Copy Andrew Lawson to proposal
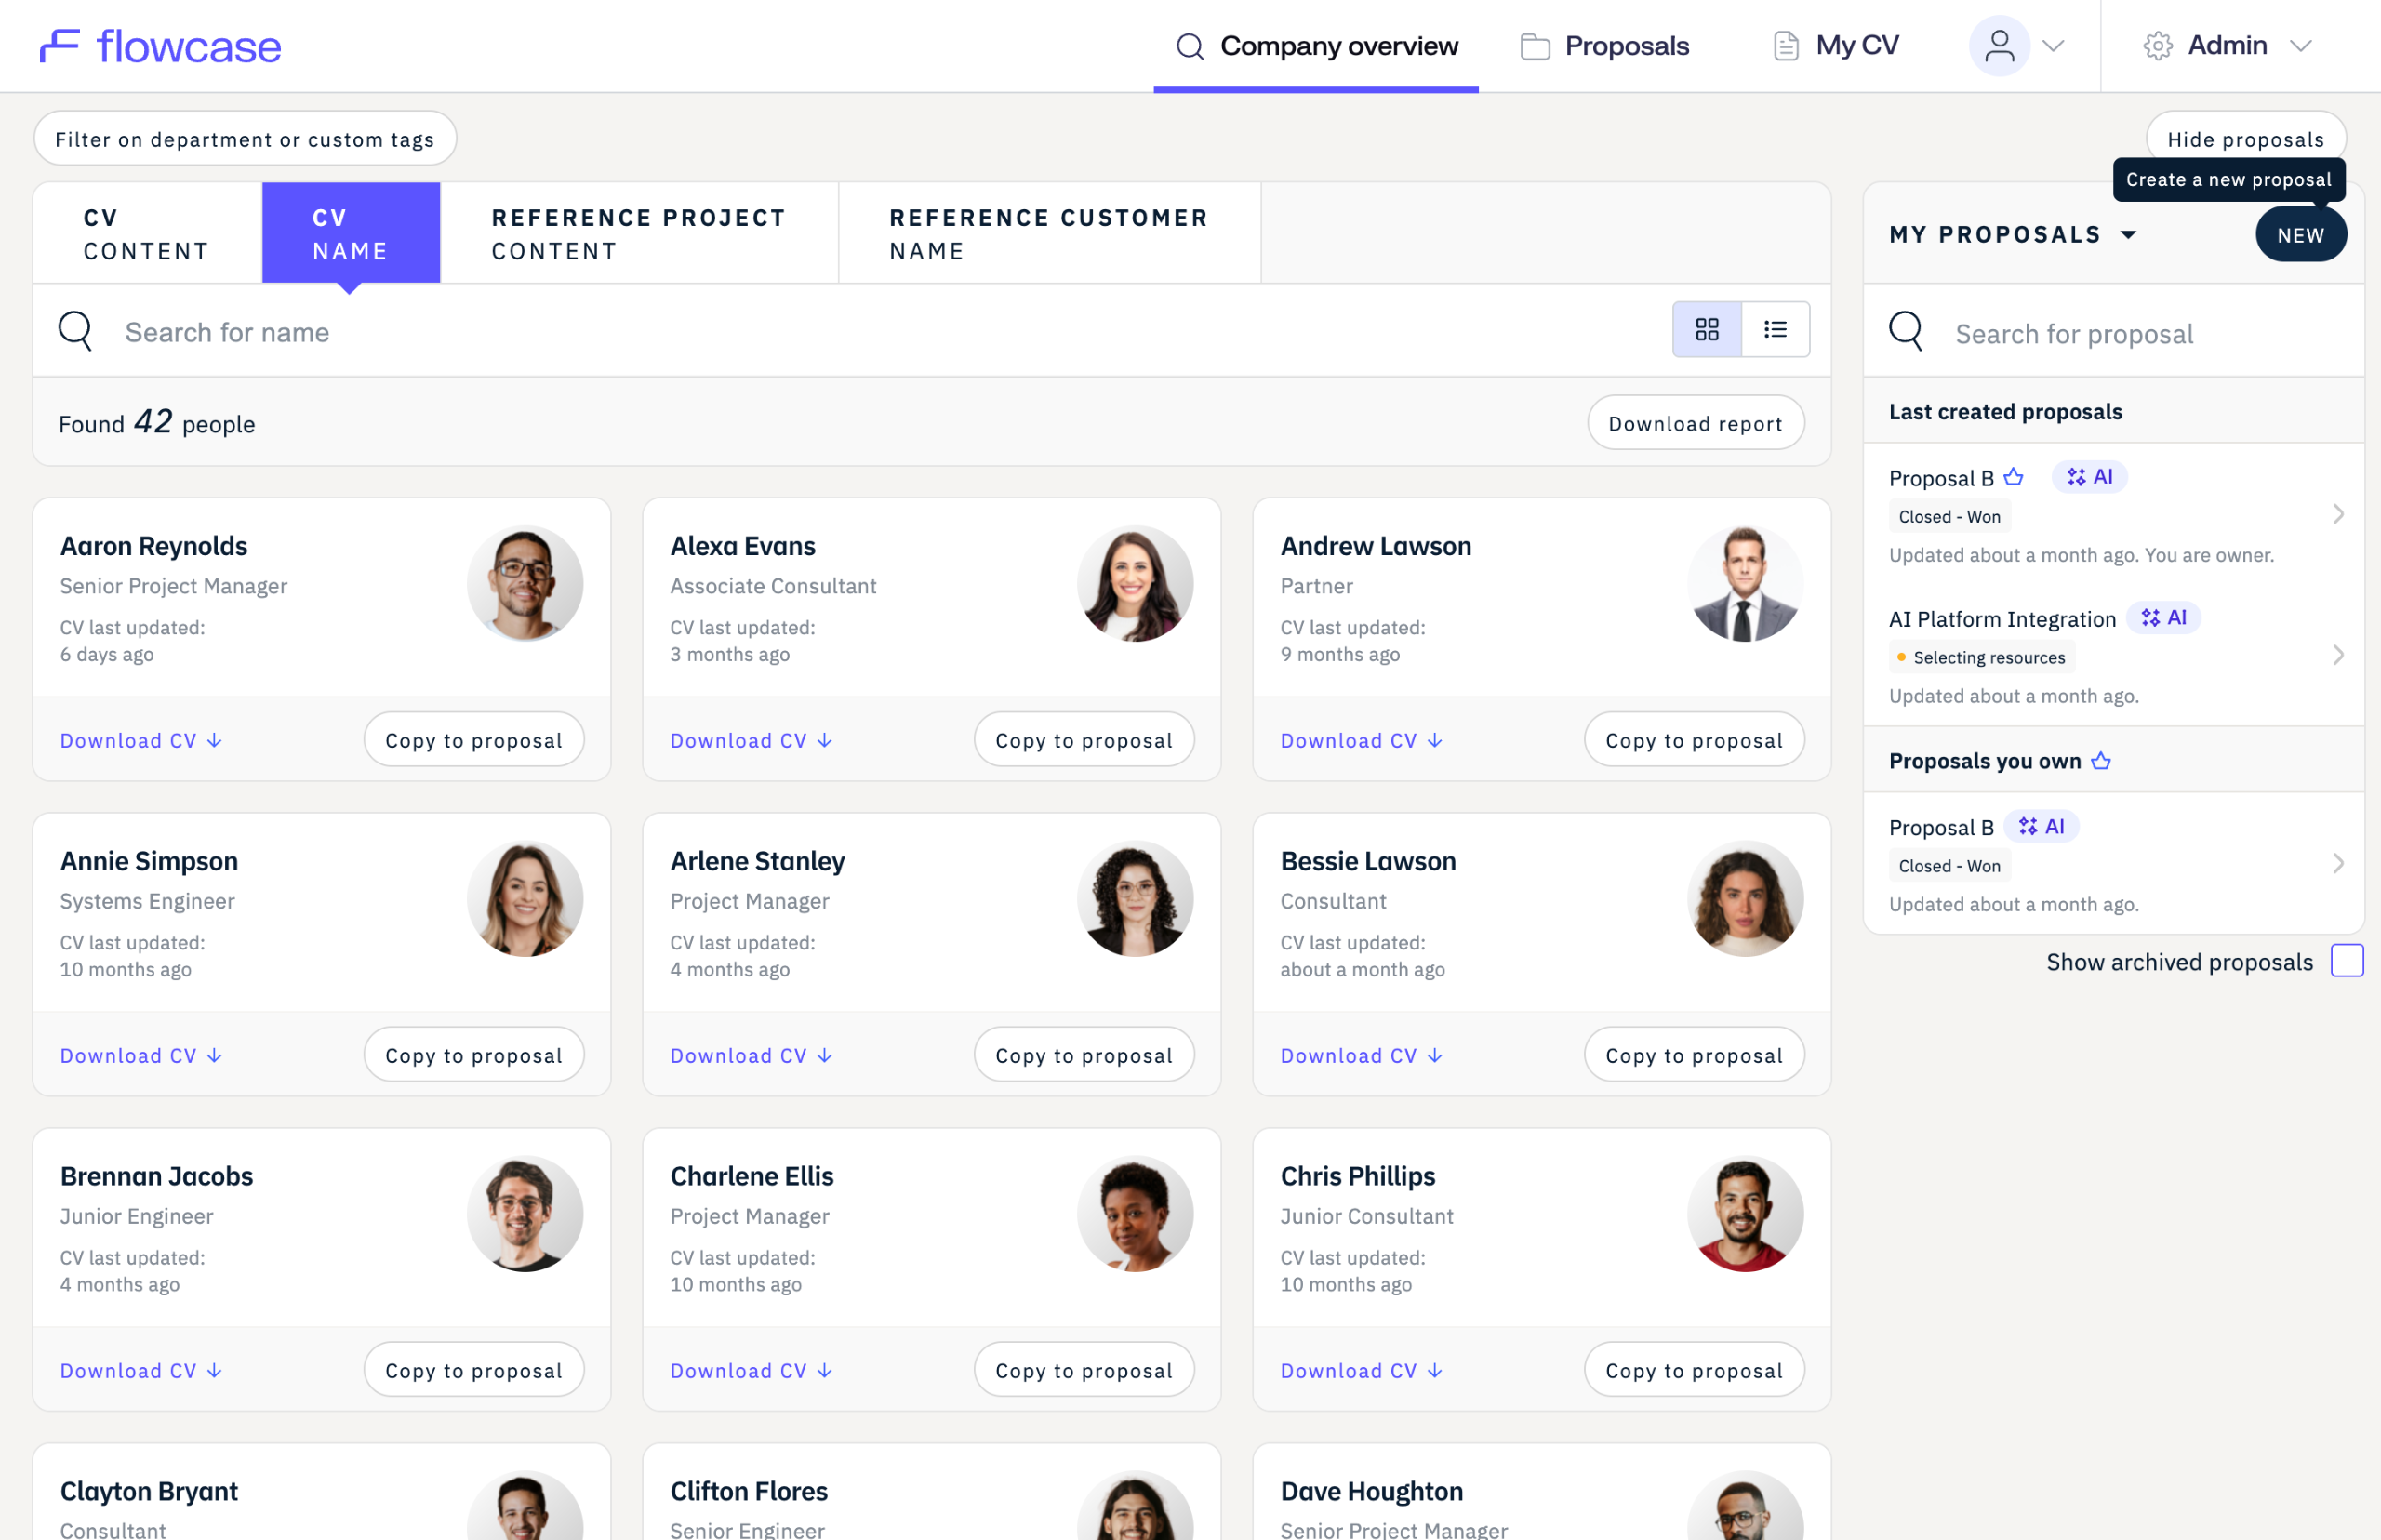2381x1540 pixels. tap(1694, 740)
